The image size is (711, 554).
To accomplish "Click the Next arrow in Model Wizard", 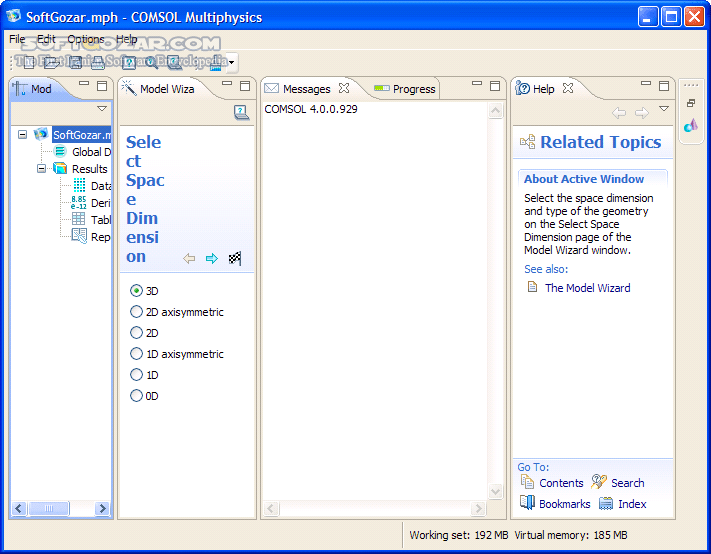I will coord(212,259).
